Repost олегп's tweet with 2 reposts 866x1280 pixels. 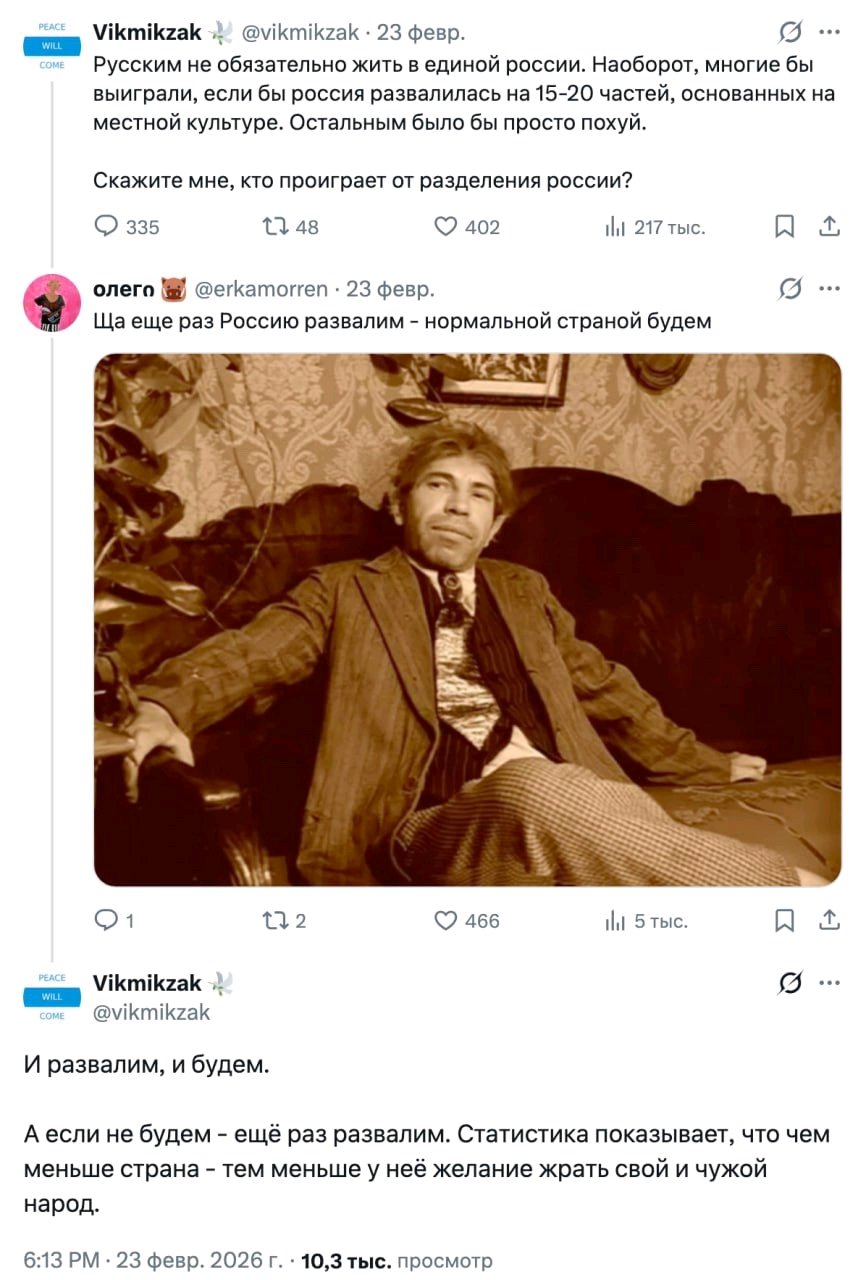[274, 920]
